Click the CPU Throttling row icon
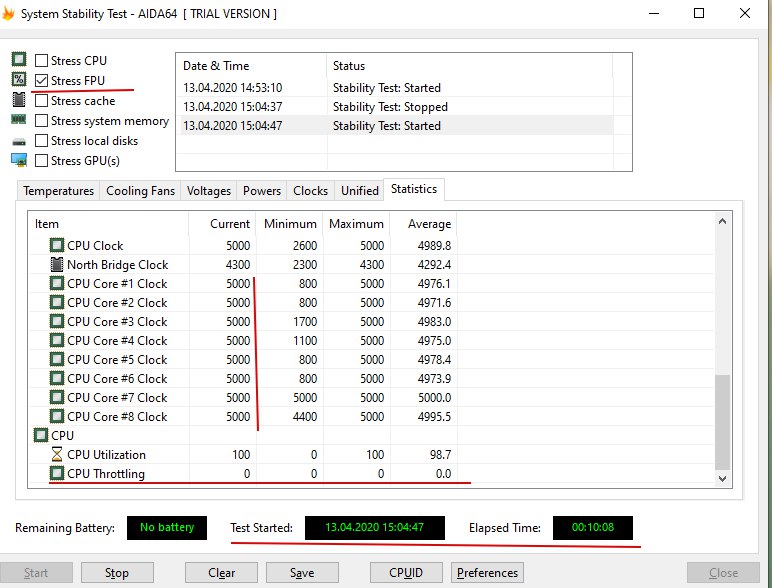The image size is (772, 588). coord(57,473)
